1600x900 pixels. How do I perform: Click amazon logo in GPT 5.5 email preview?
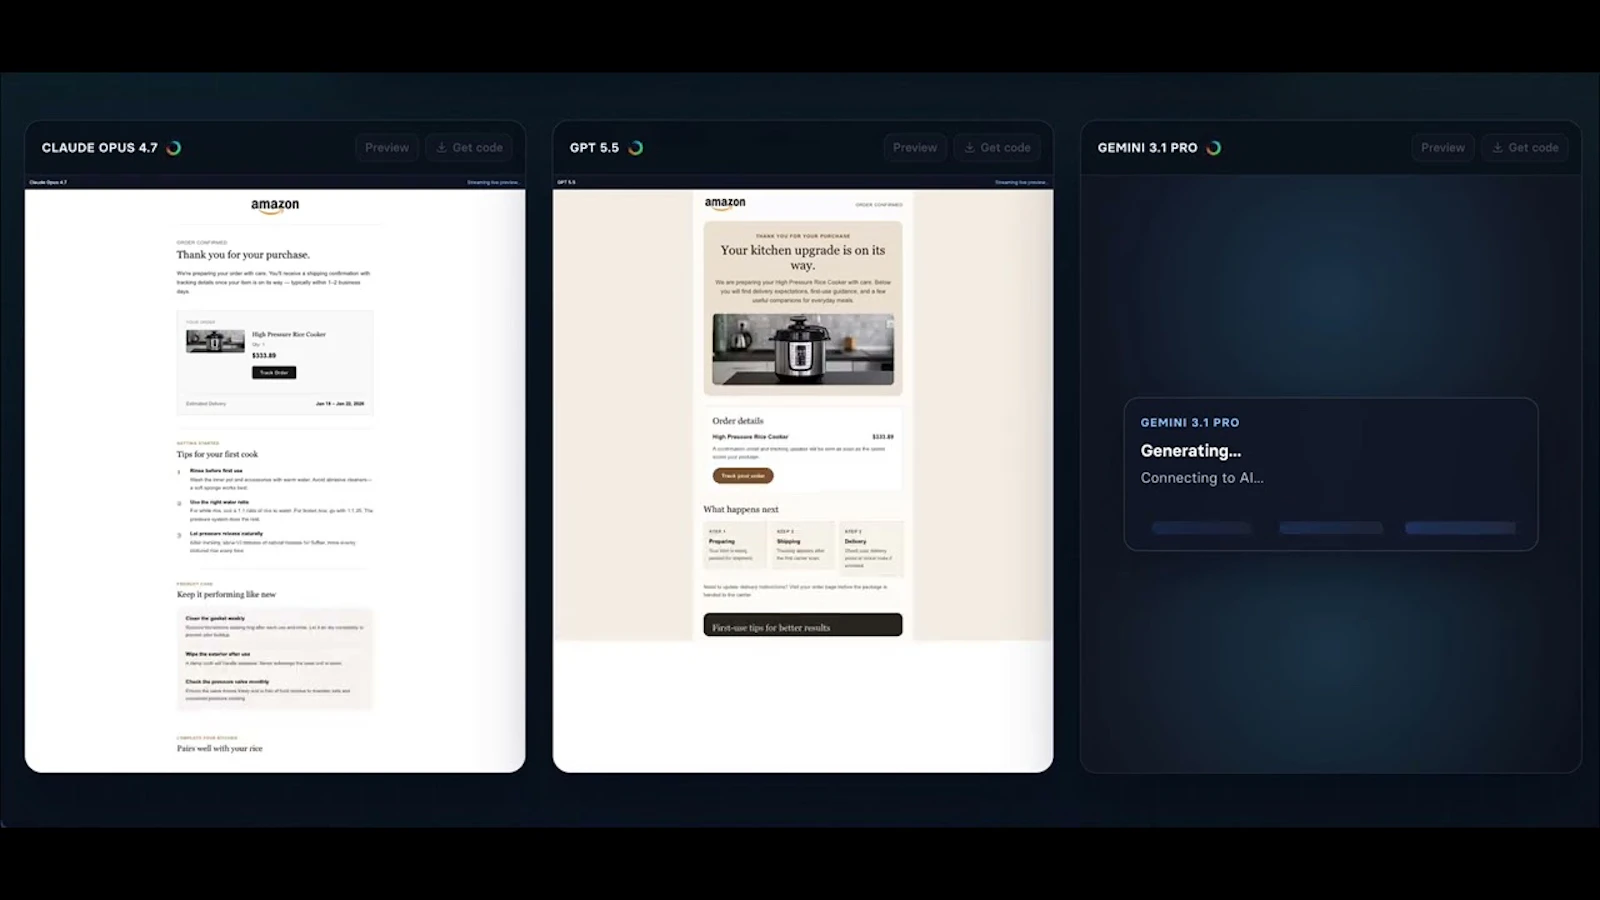(x=725, y=203)
